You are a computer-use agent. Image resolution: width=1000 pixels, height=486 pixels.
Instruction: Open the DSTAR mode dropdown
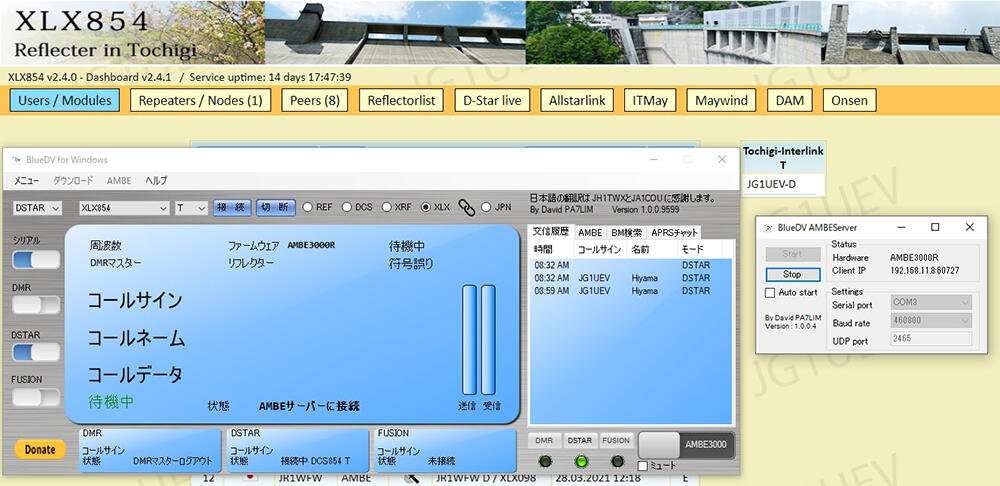coord(37,208)
